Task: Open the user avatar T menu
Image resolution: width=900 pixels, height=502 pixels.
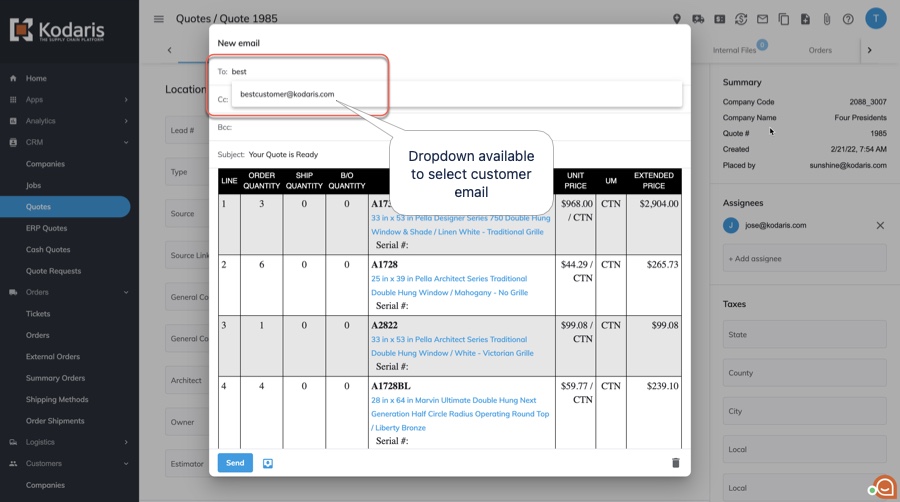Action: pos(876,18)
